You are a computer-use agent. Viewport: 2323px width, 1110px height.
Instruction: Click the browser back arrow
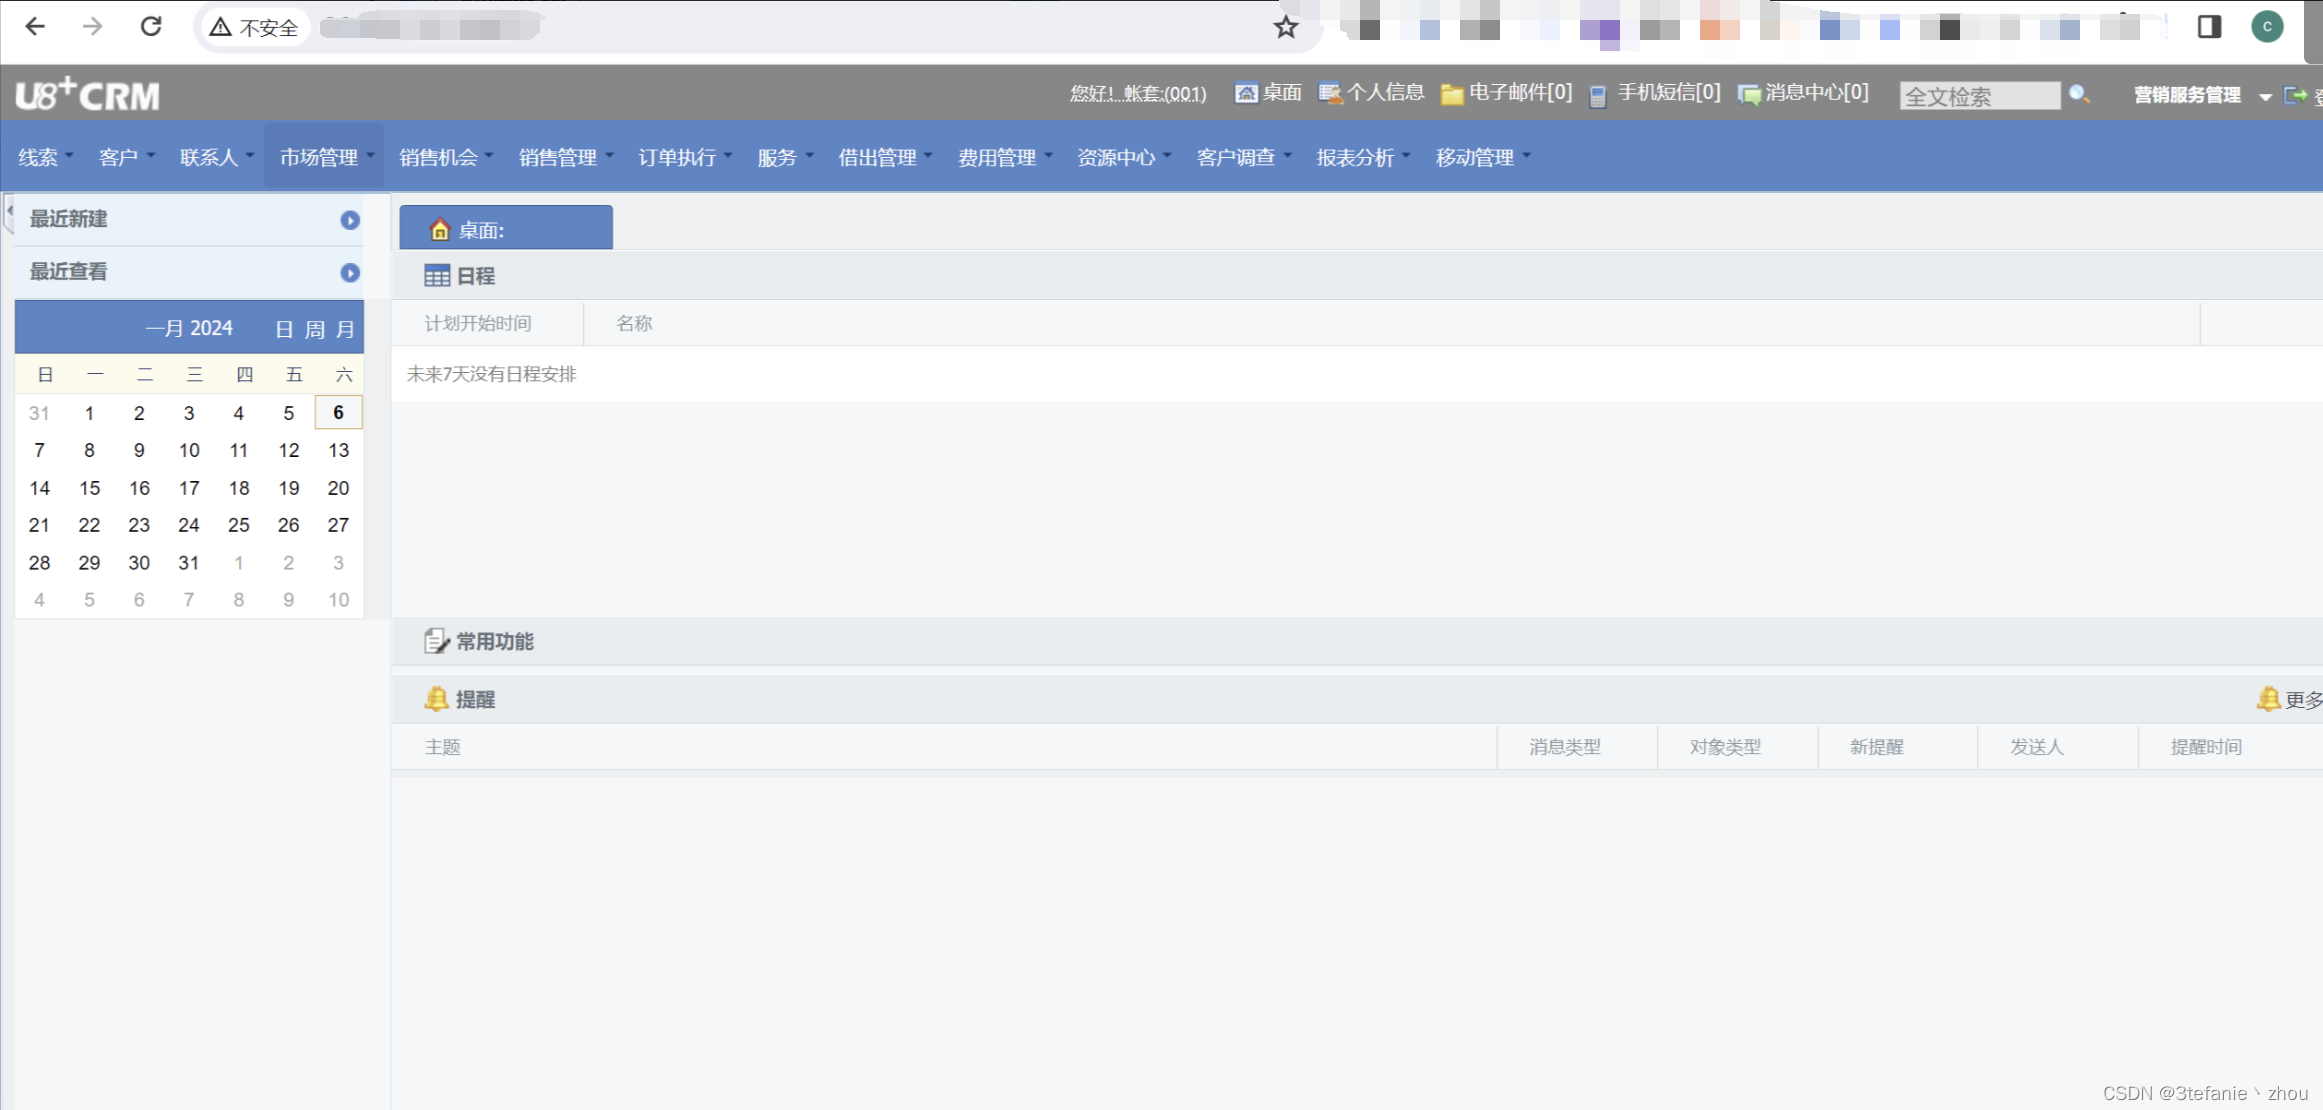click(x=35, y=26)
